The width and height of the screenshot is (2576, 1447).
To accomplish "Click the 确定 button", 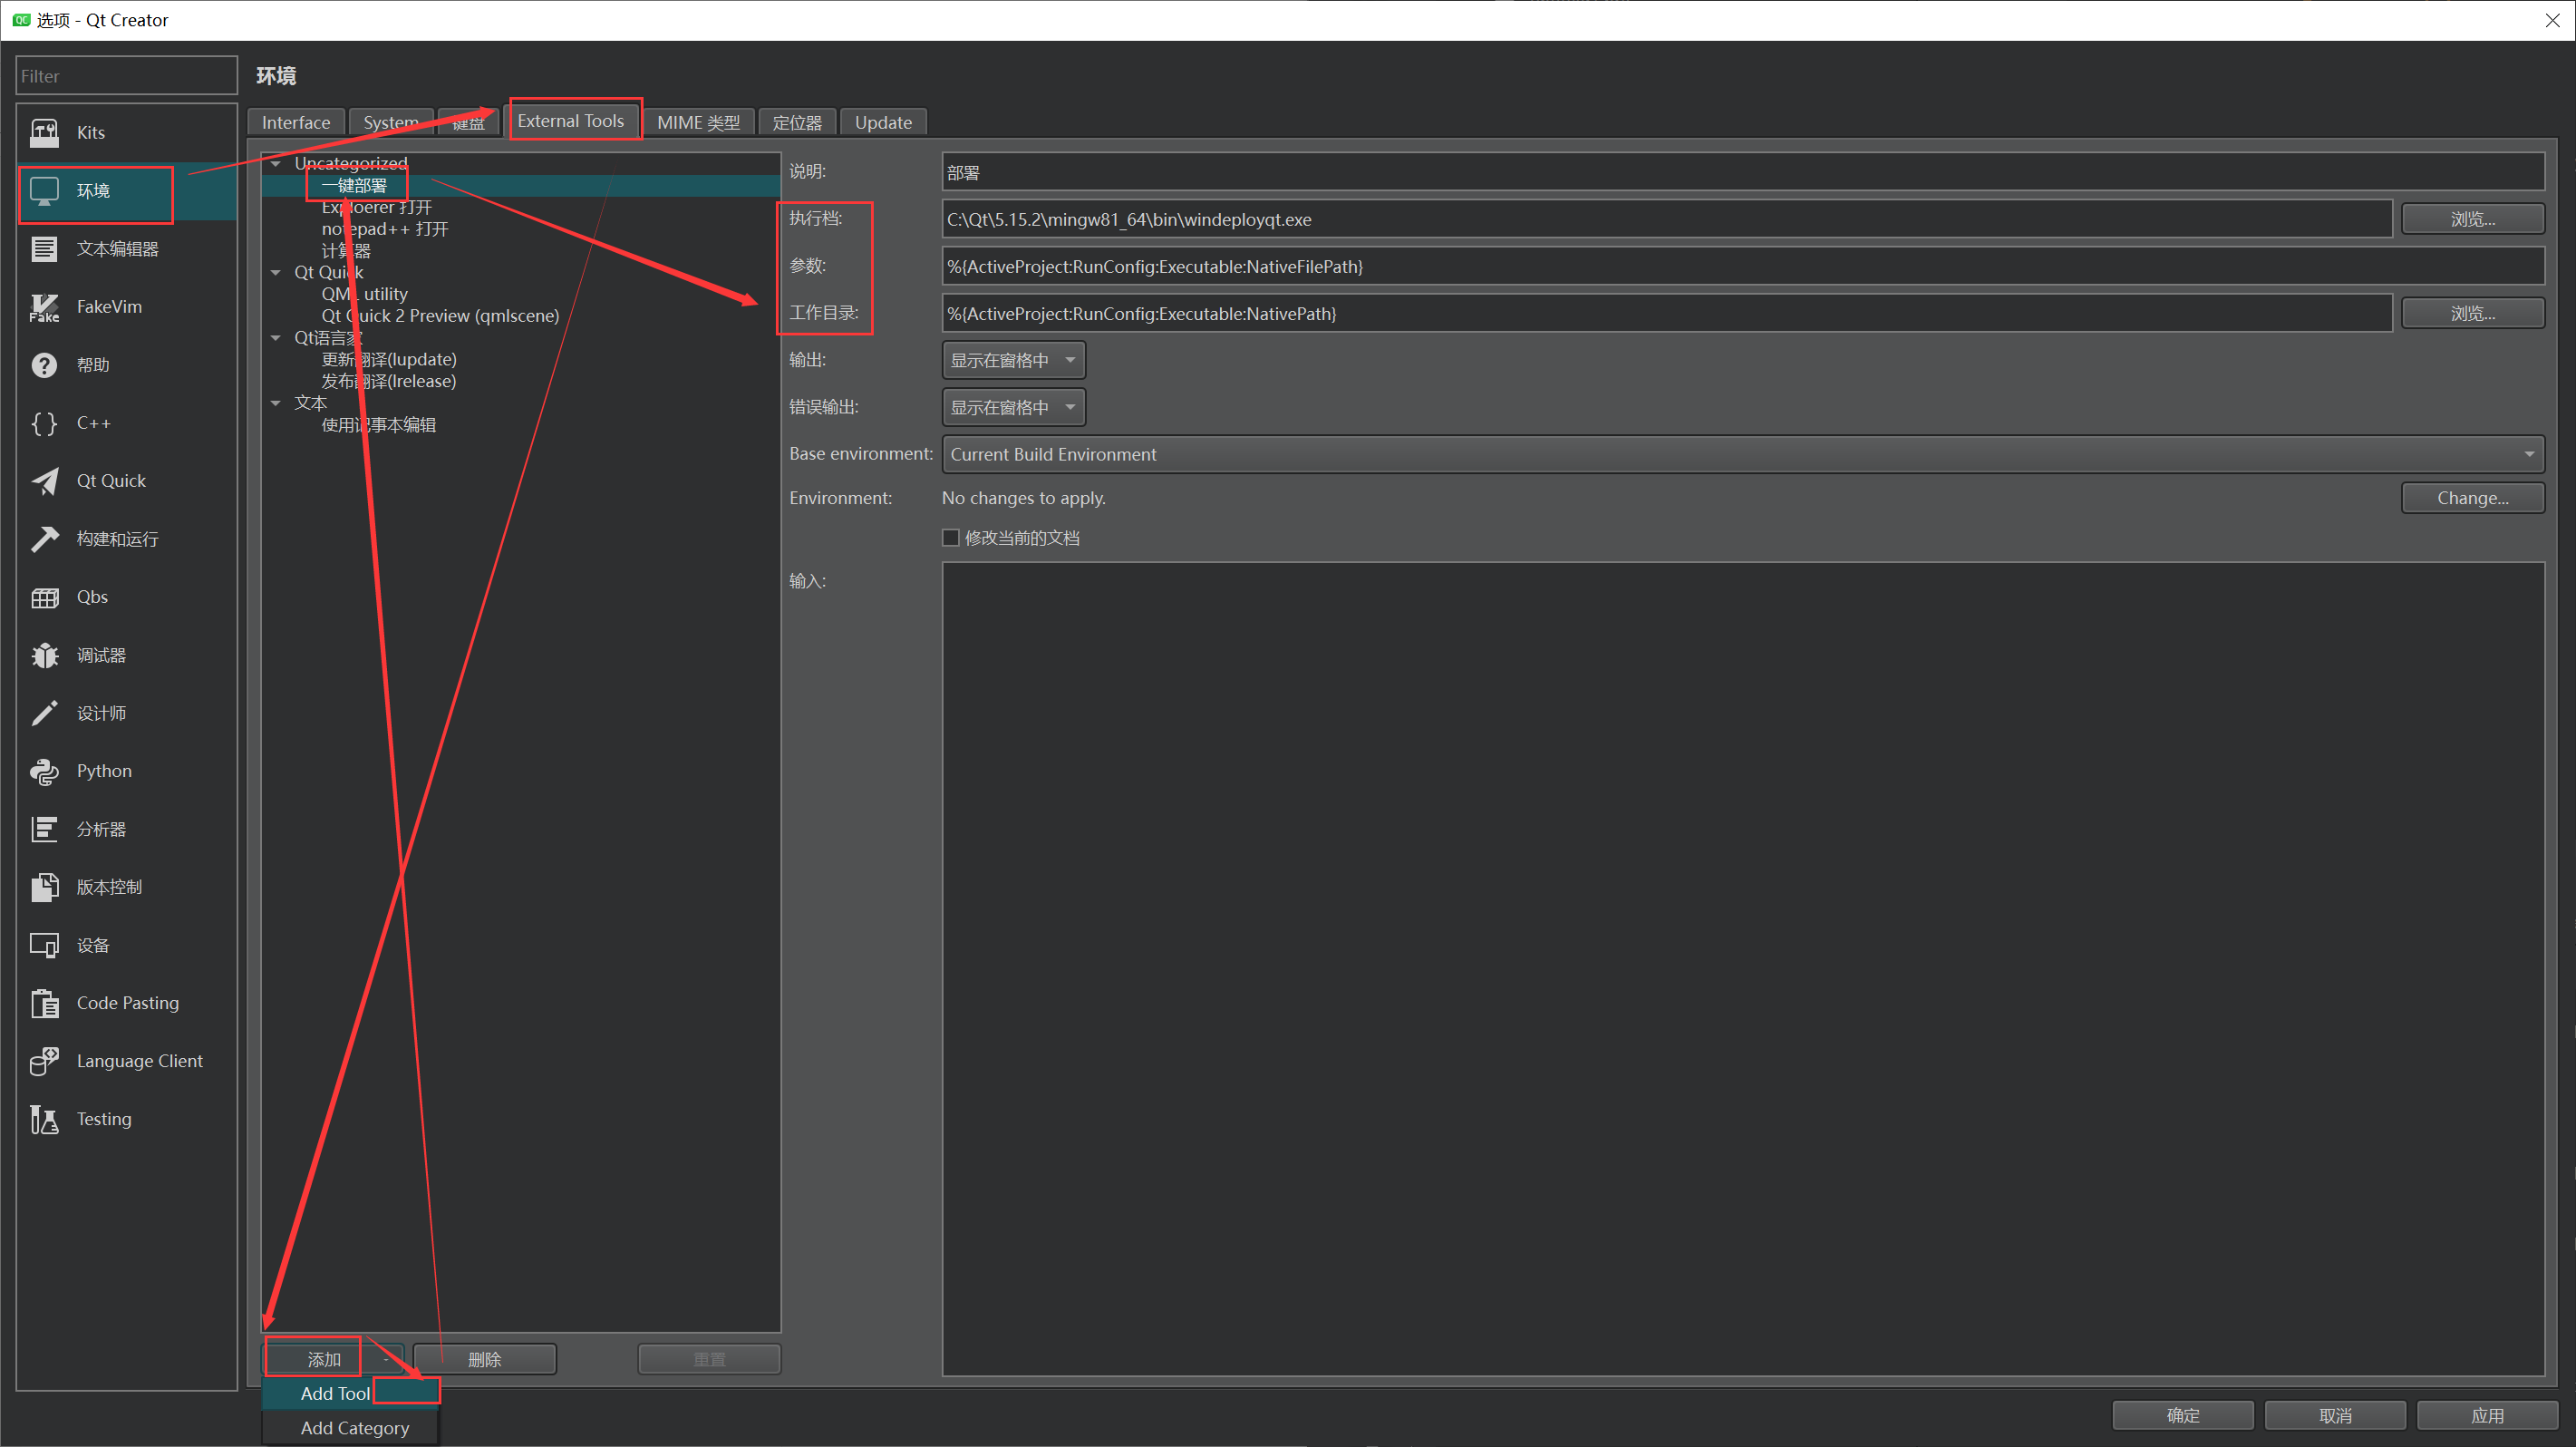I will 2182,1415.
